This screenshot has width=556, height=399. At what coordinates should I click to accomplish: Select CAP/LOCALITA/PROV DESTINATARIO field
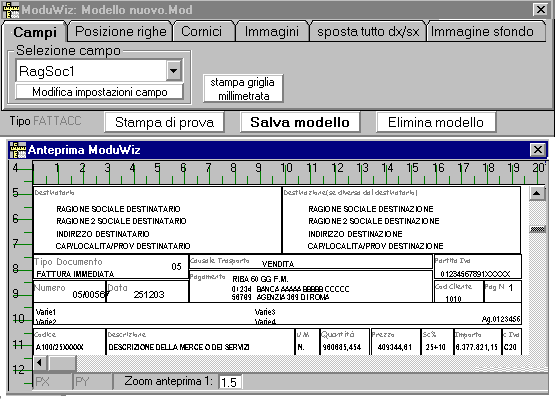pyautogui.click(x=123, y=246)
